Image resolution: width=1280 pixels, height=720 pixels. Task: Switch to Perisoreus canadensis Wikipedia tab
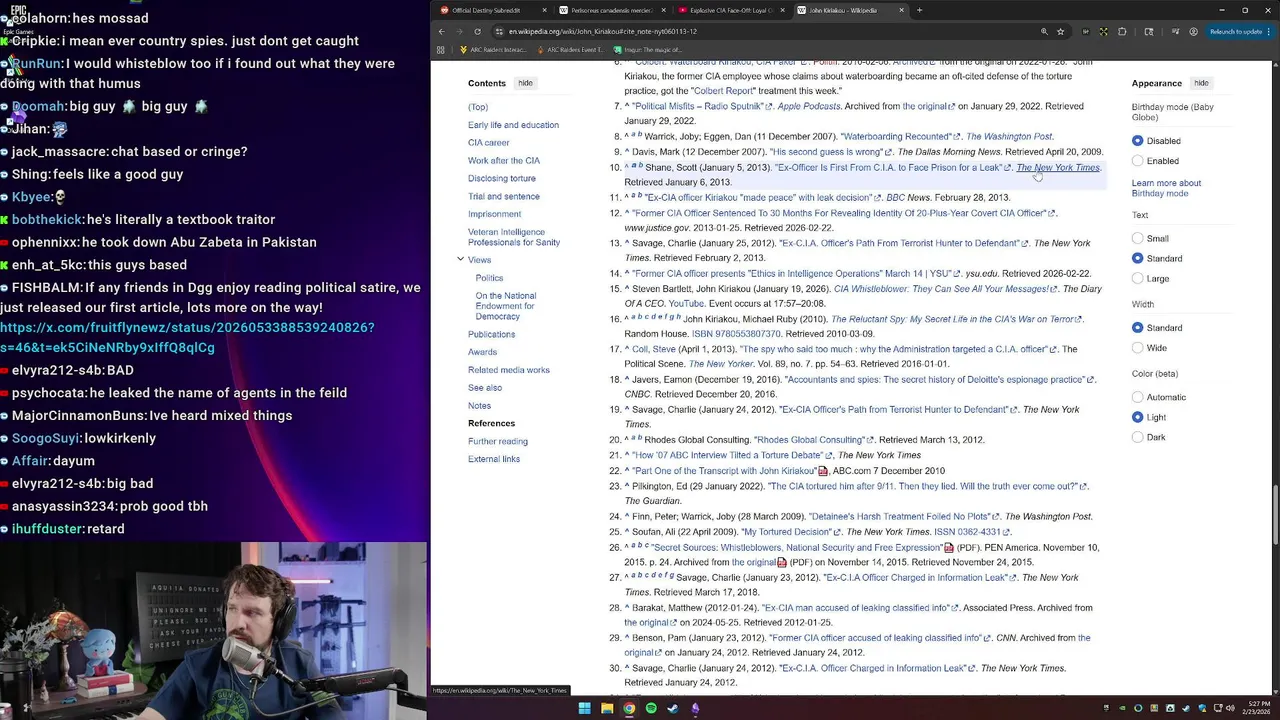(x=611, y=10)
